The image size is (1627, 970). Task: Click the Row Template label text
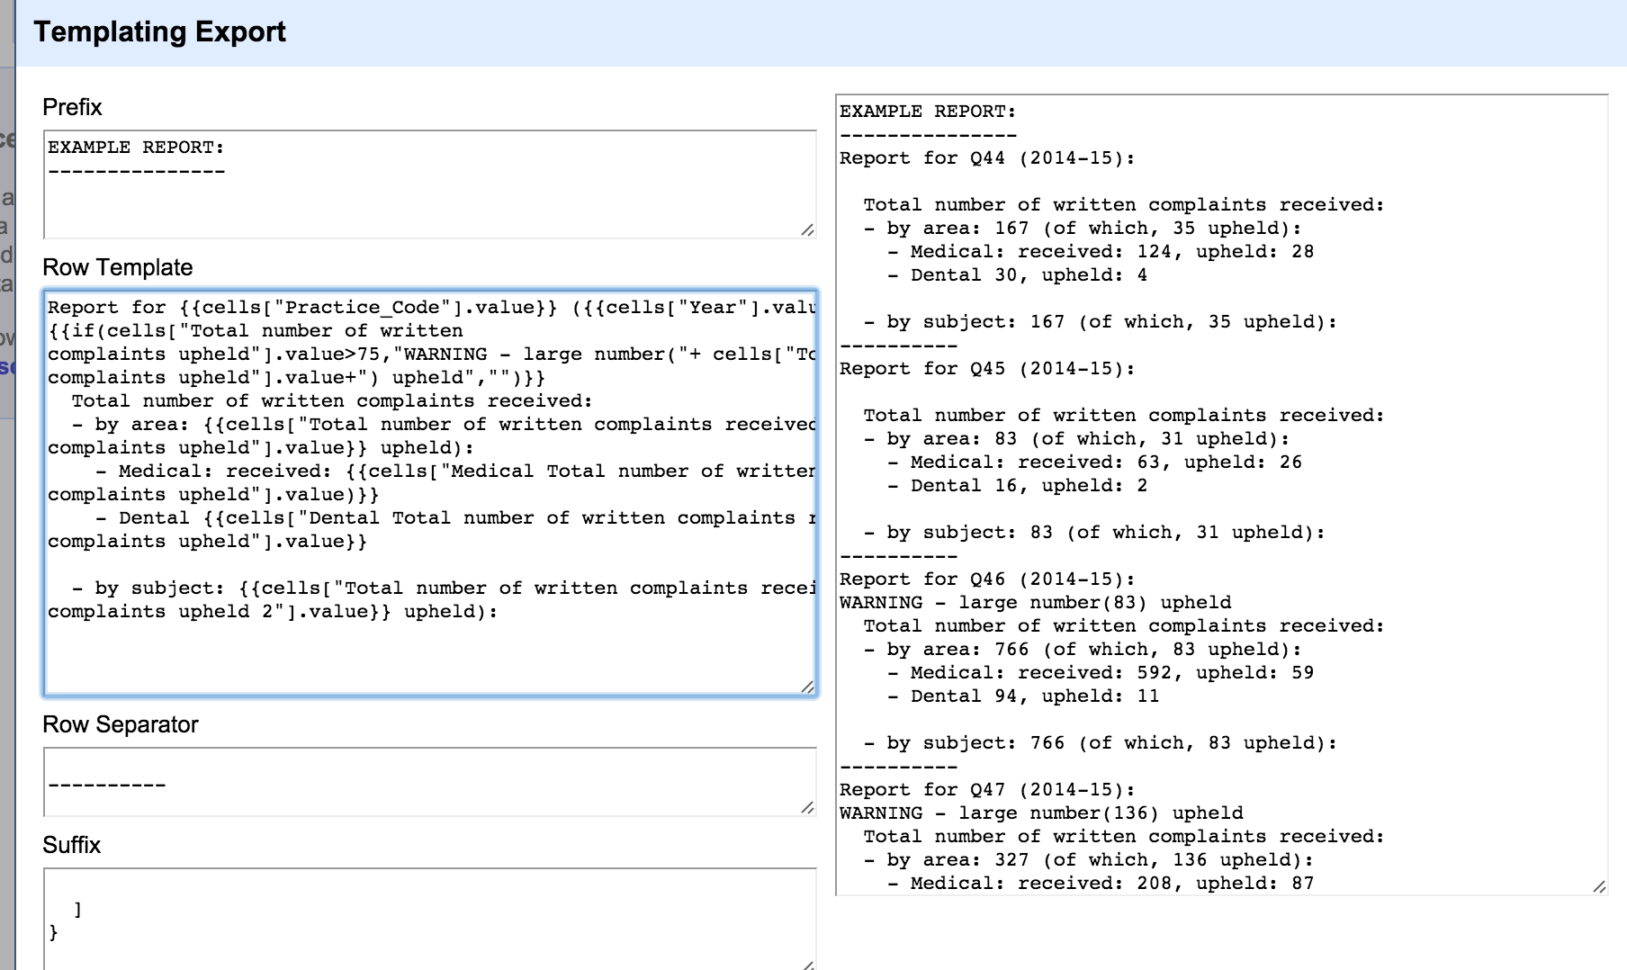point(117,267)
